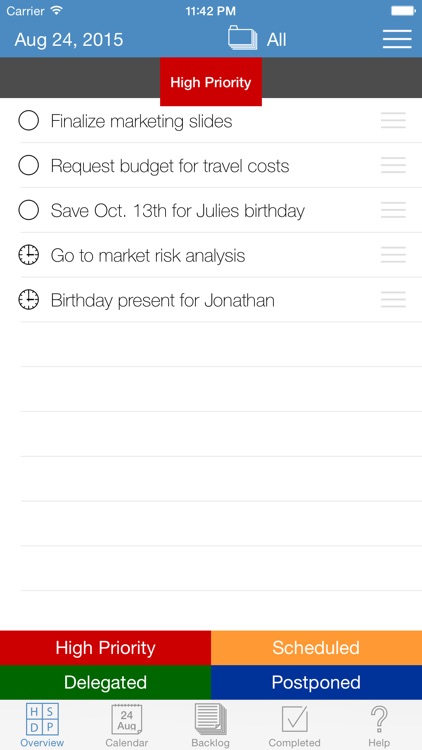This screenshot has width=422, height=750.
Task: Open the hamburger menu in header
Action: (397, 39)
